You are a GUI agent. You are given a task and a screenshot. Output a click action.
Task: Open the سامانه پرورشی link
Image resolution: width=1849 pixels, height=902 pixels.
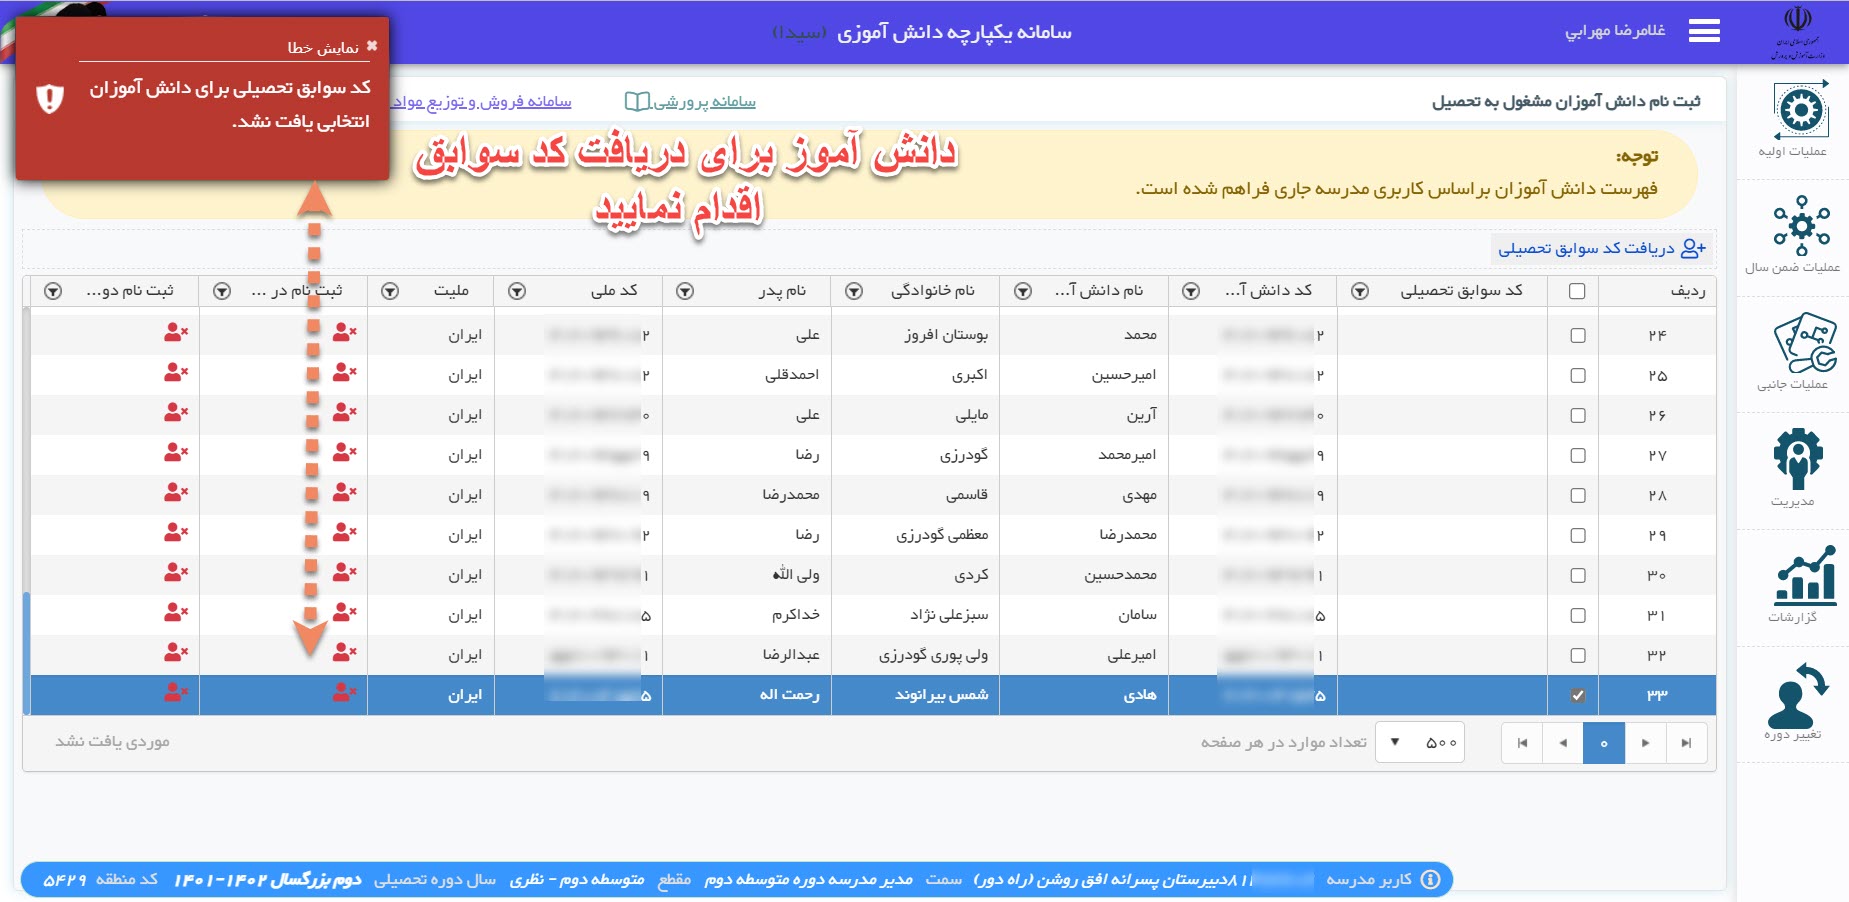tap(691, 102)
